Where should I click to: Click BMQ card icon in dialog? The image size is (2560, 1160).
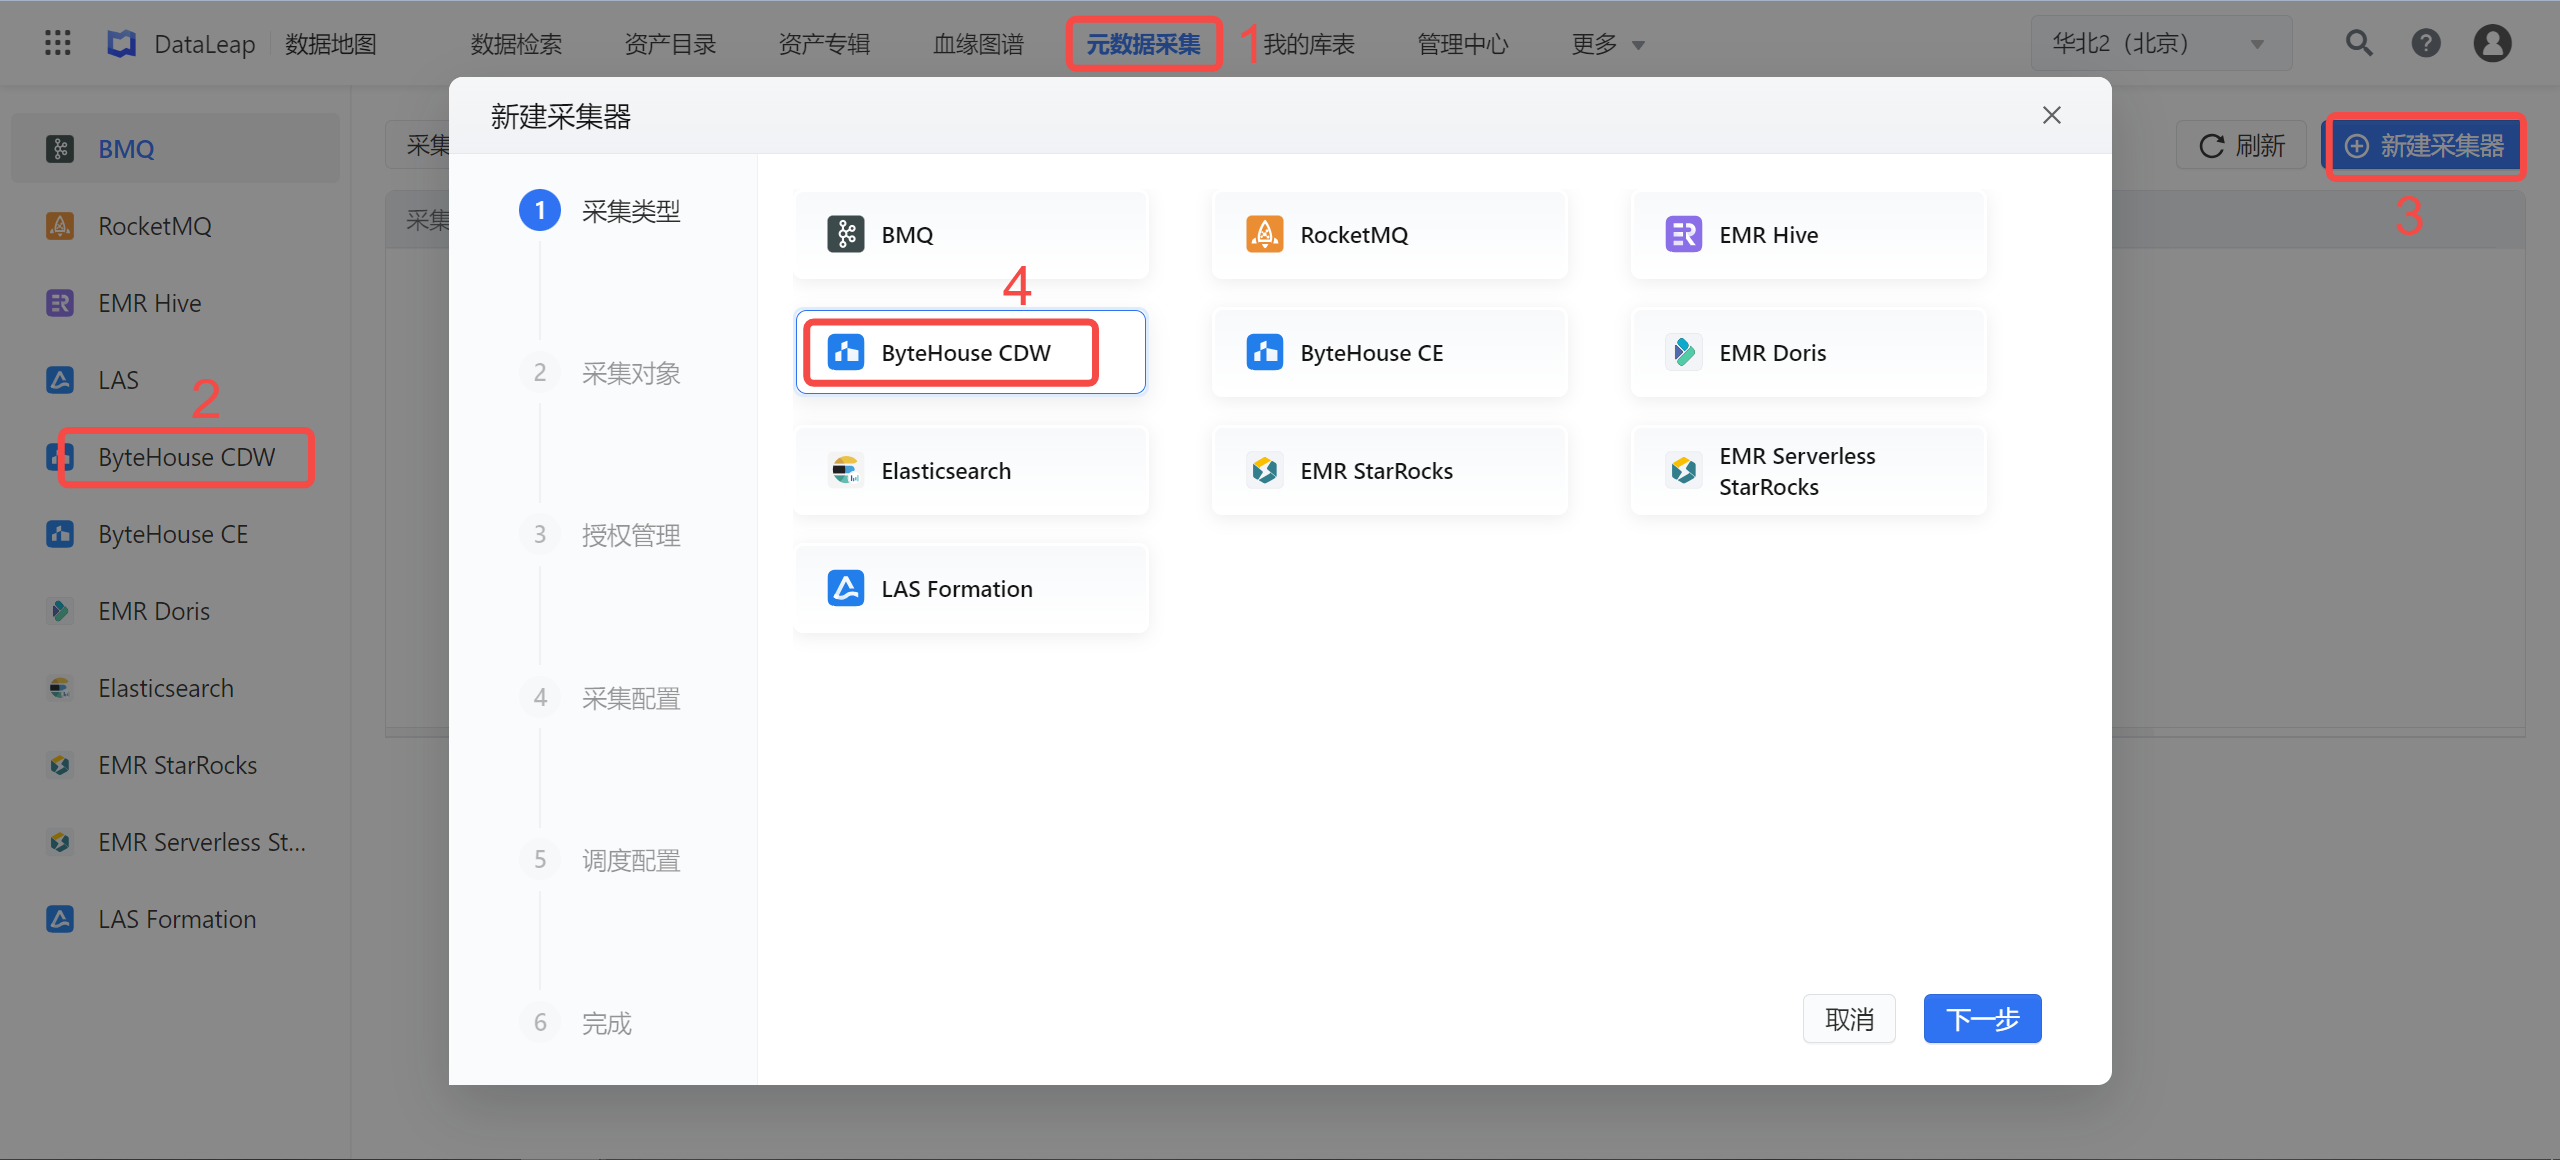[846, 235]
